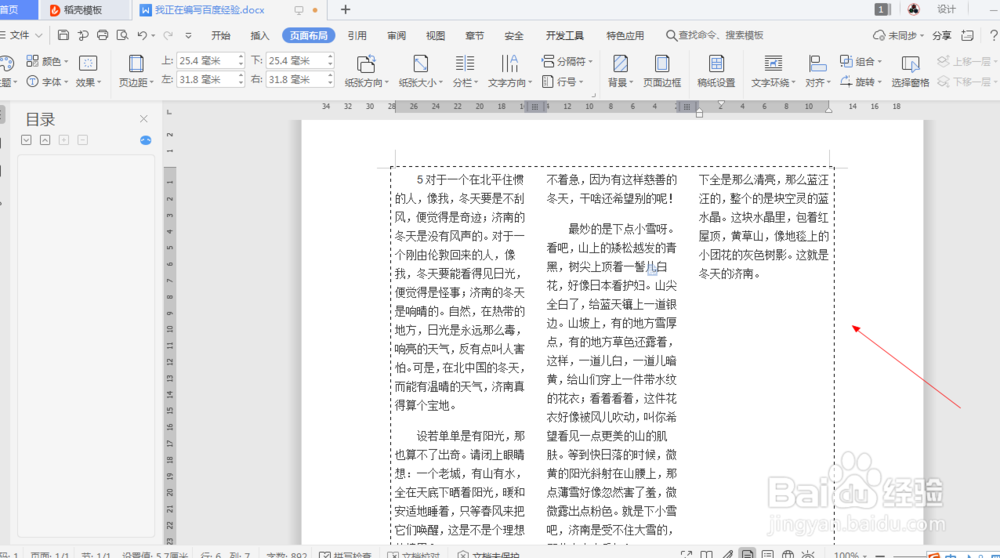Viewport: 1000px width, 558px height.
Task: Open the 稻壳模板 document tab
Action: click(83, 10)
